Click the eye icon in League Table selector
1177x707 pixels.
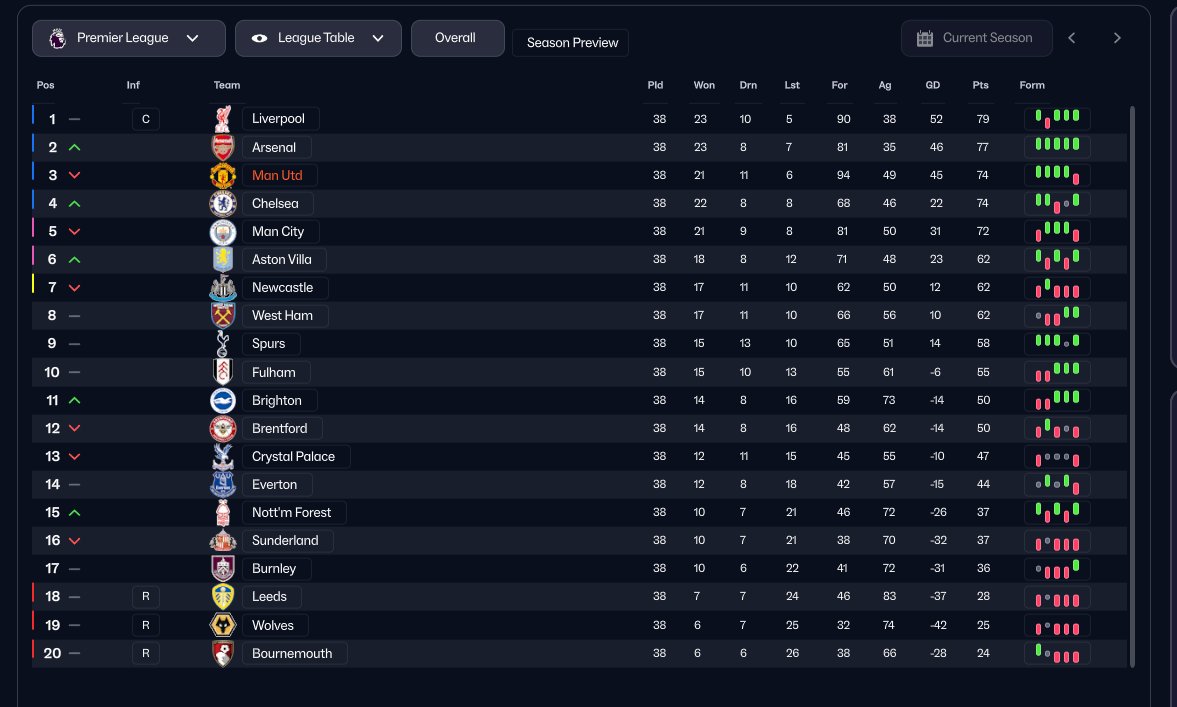(260, 38)
